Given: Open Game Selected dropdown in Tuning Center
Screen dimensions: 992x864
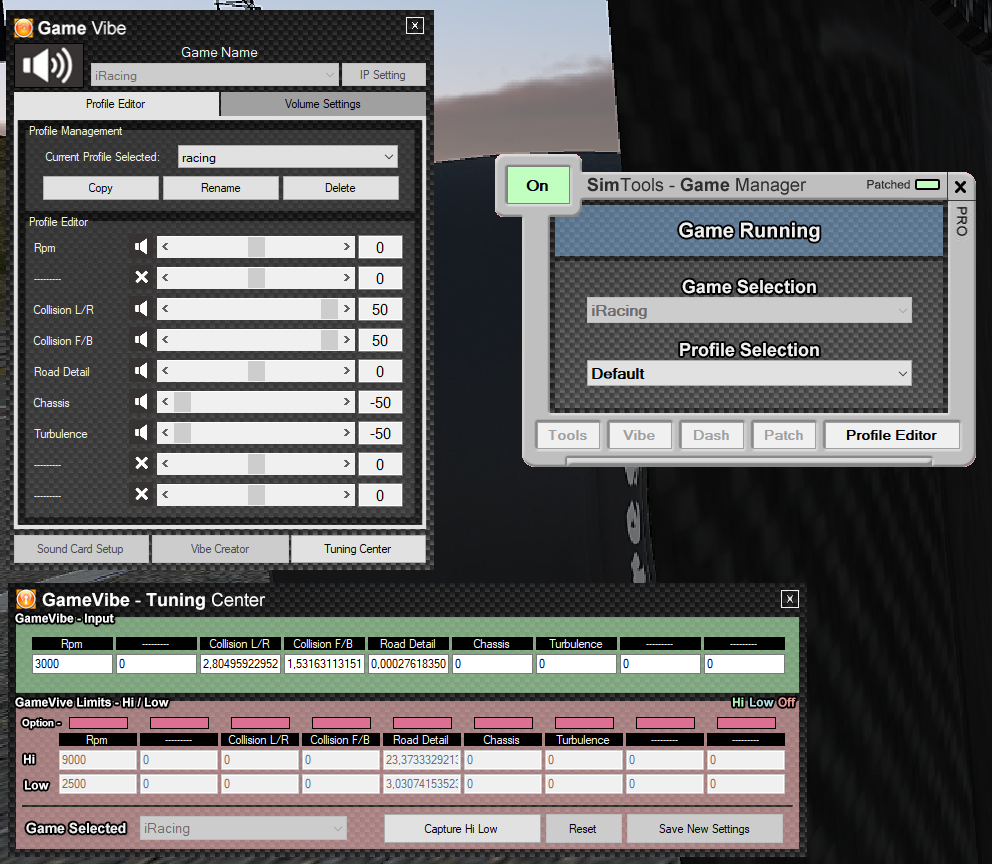Looking at the screenshot, I should (x=243, y=828).
